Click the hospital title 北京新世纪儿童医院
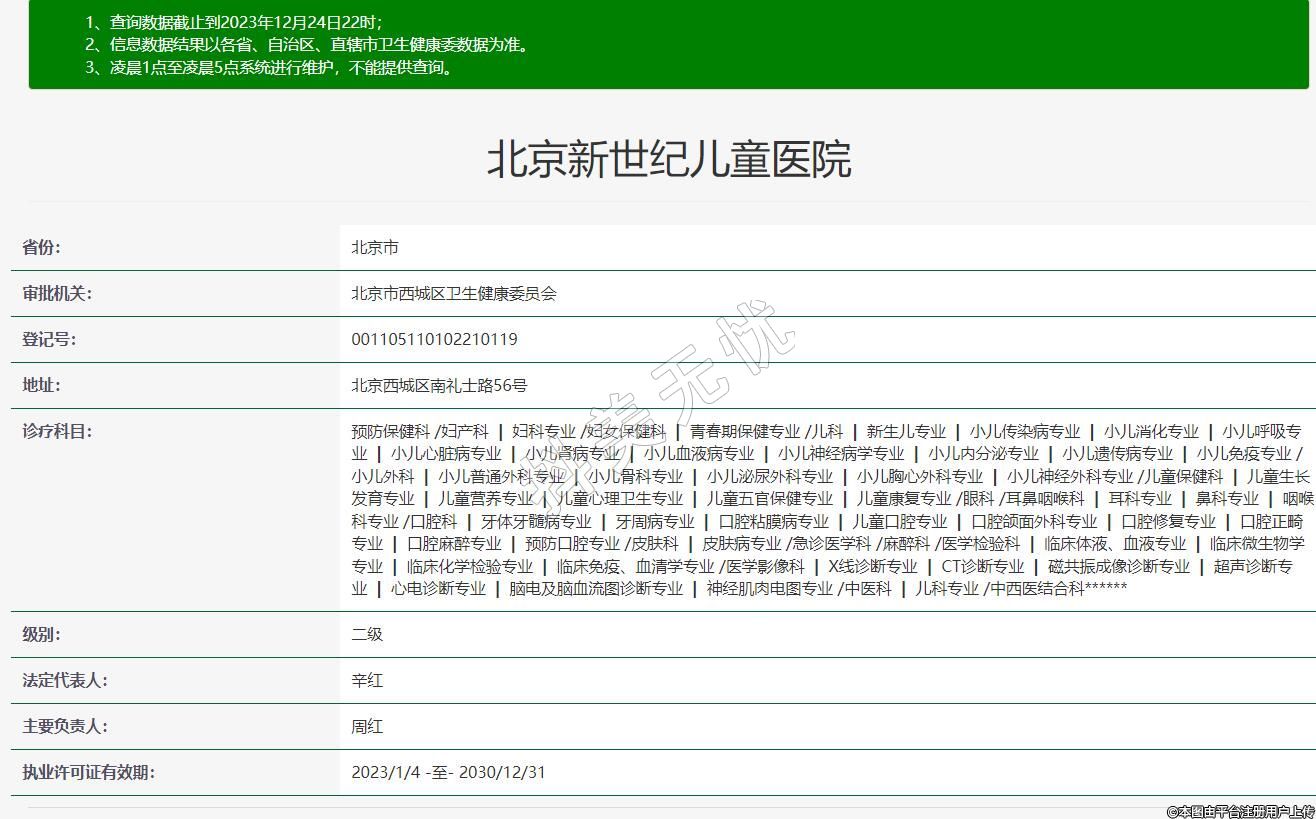This screenshot has width=1316, height=819. pos(668,160)
